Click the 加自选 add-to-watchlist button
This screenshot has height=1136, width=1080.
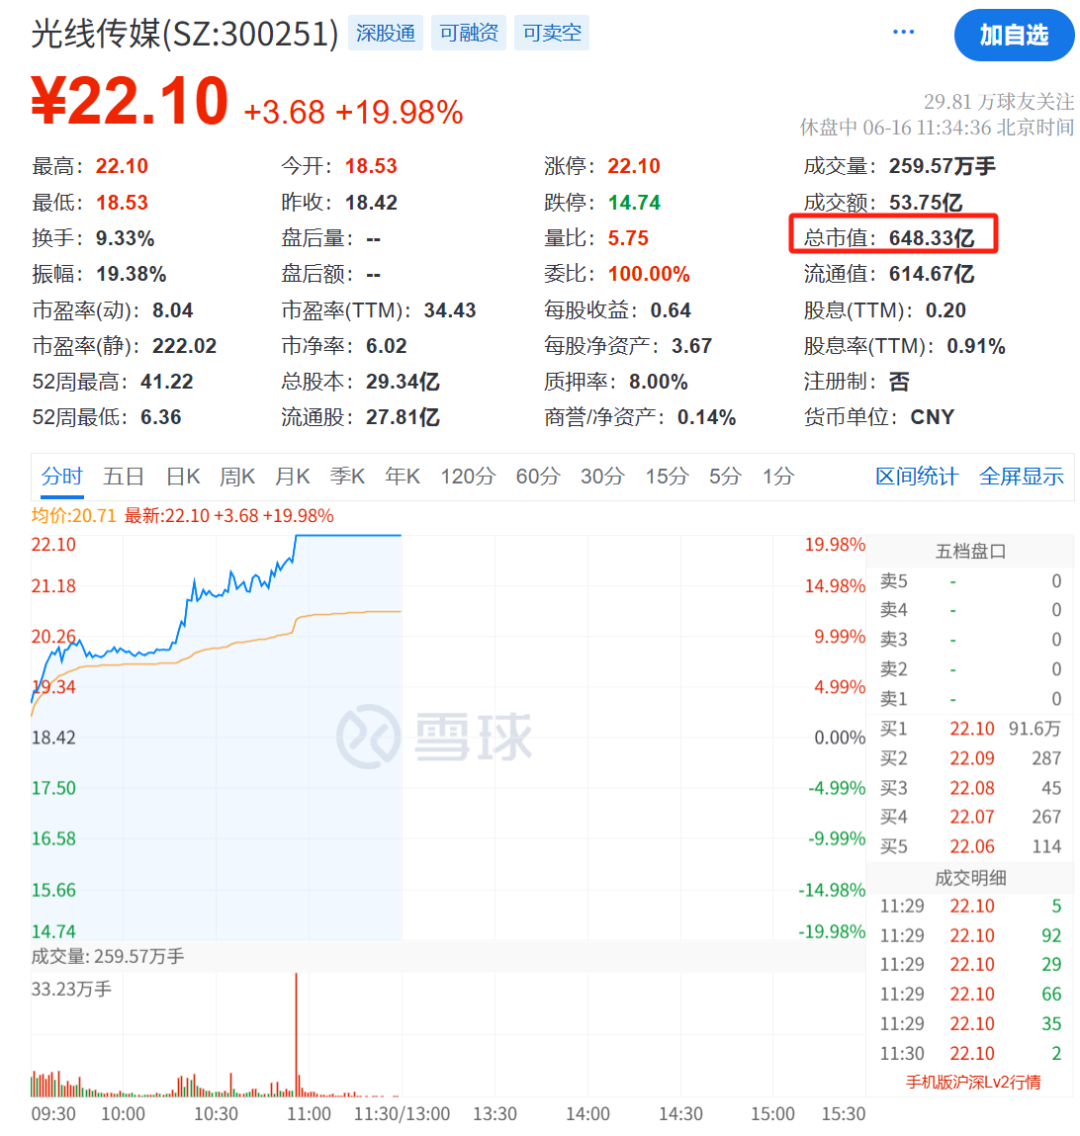tap(1013, 35)
